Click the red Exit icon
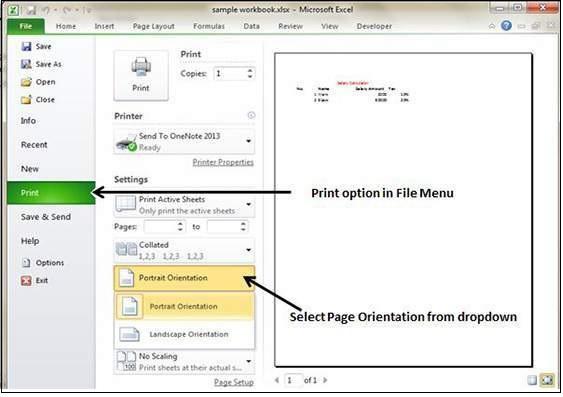The image size is (563, 397). [x=26, y=280]
